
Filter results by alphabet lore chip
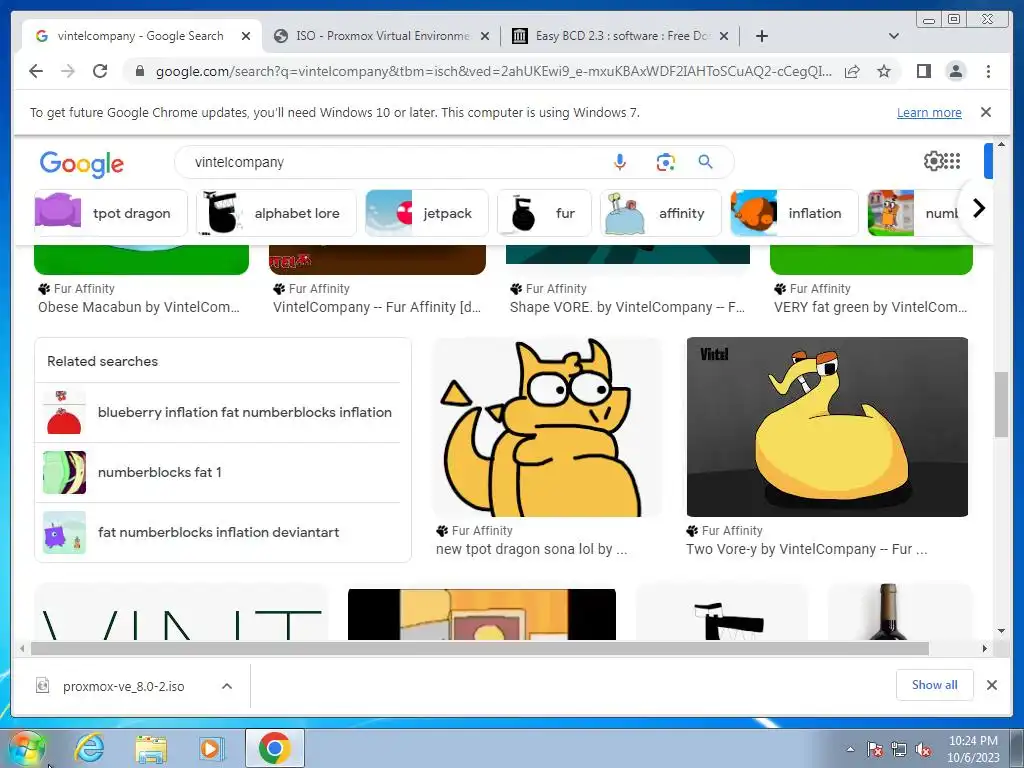(276, 213)
